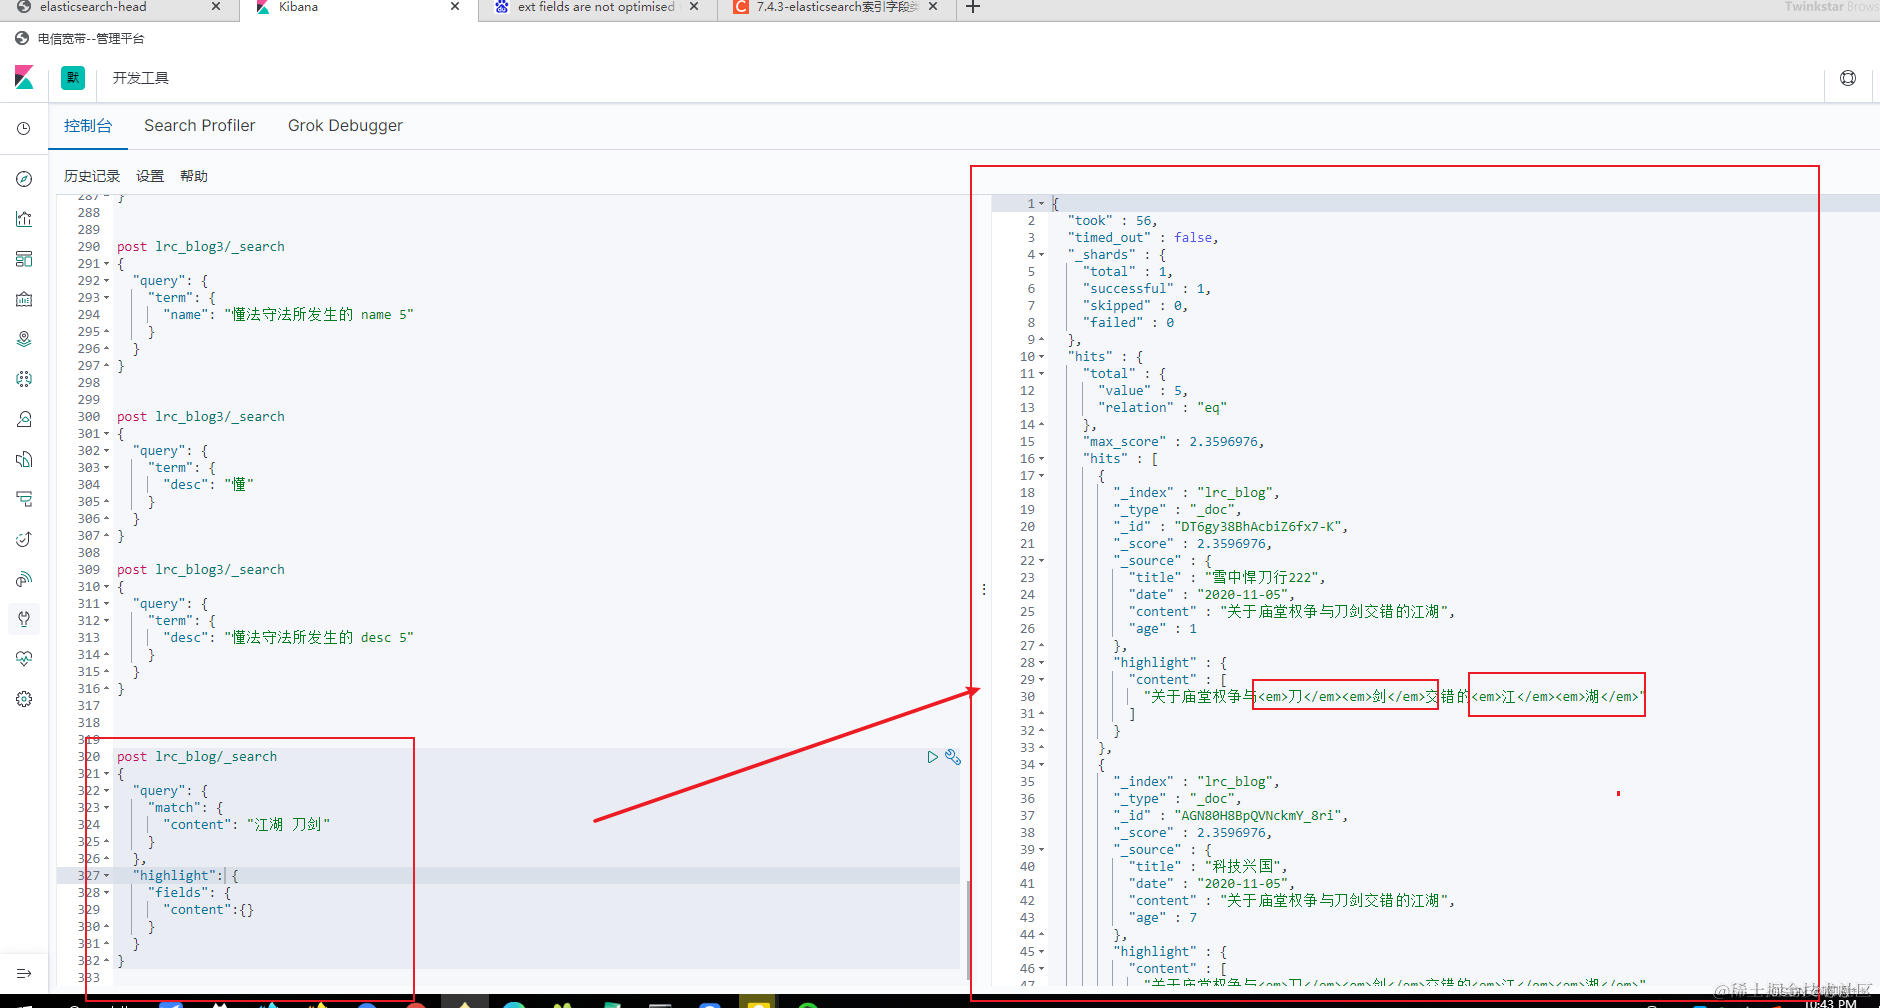The width and height of the screenshot is (1880, 1008).
Task: Collapse "_source" object at output line 39
Action: pos(1041,850)
